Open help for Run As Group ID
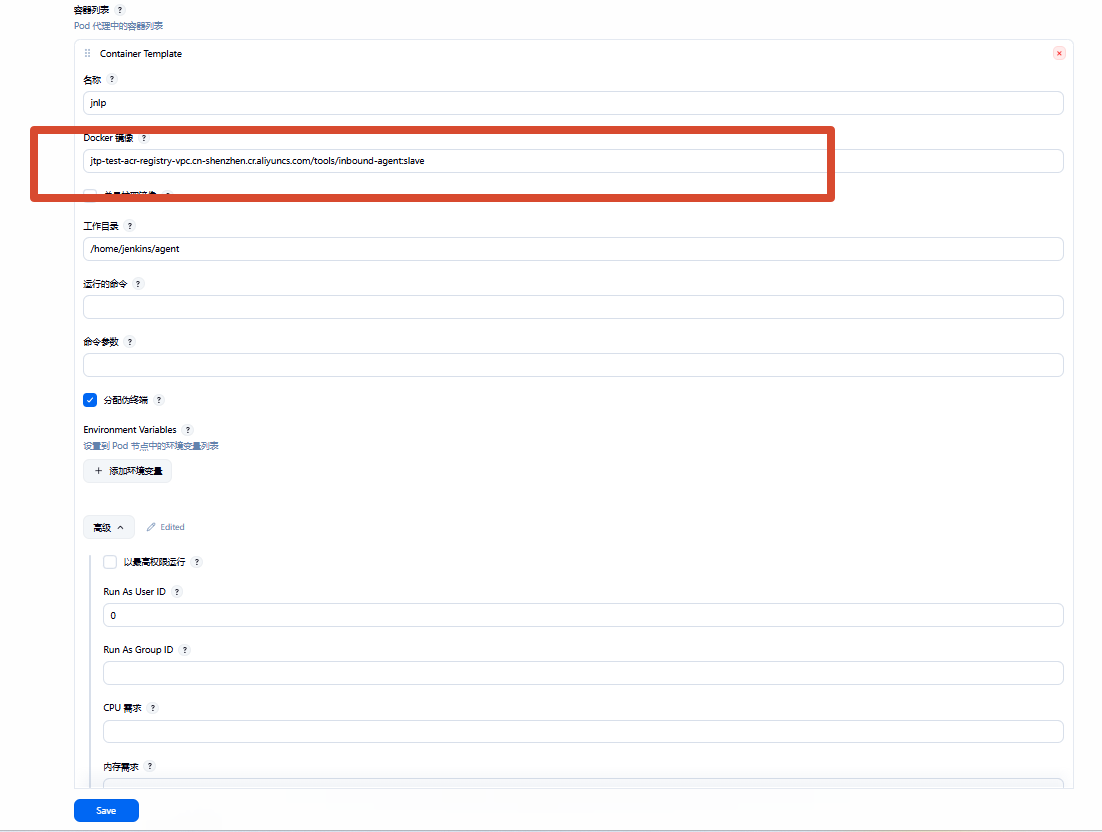Viewport: 1102px width, 832px height. 185,650
